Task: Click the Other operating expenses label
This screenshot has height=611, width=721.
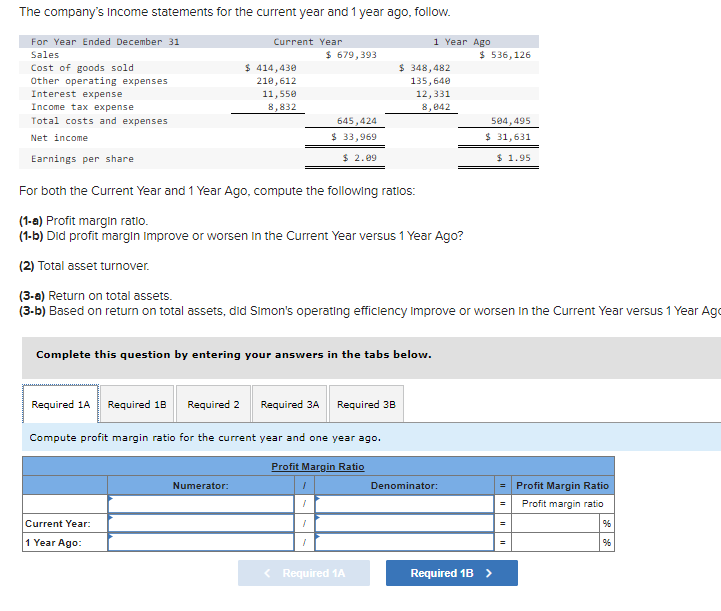Action: click(99, 81)
